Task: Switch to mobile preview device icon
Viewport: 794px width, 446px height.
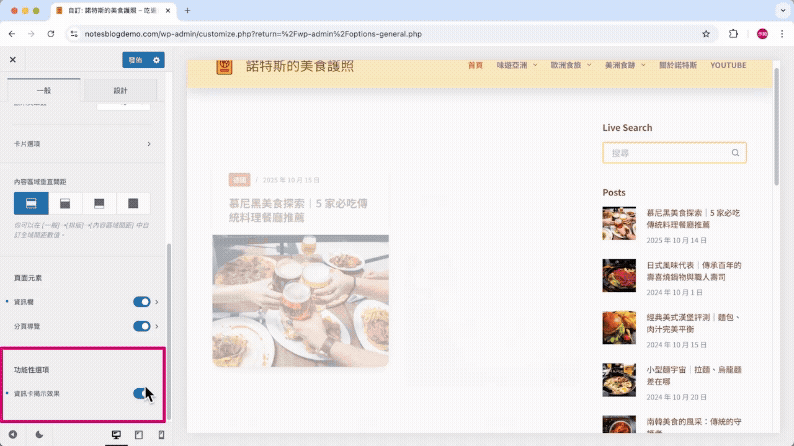Action: coord(161,435)
